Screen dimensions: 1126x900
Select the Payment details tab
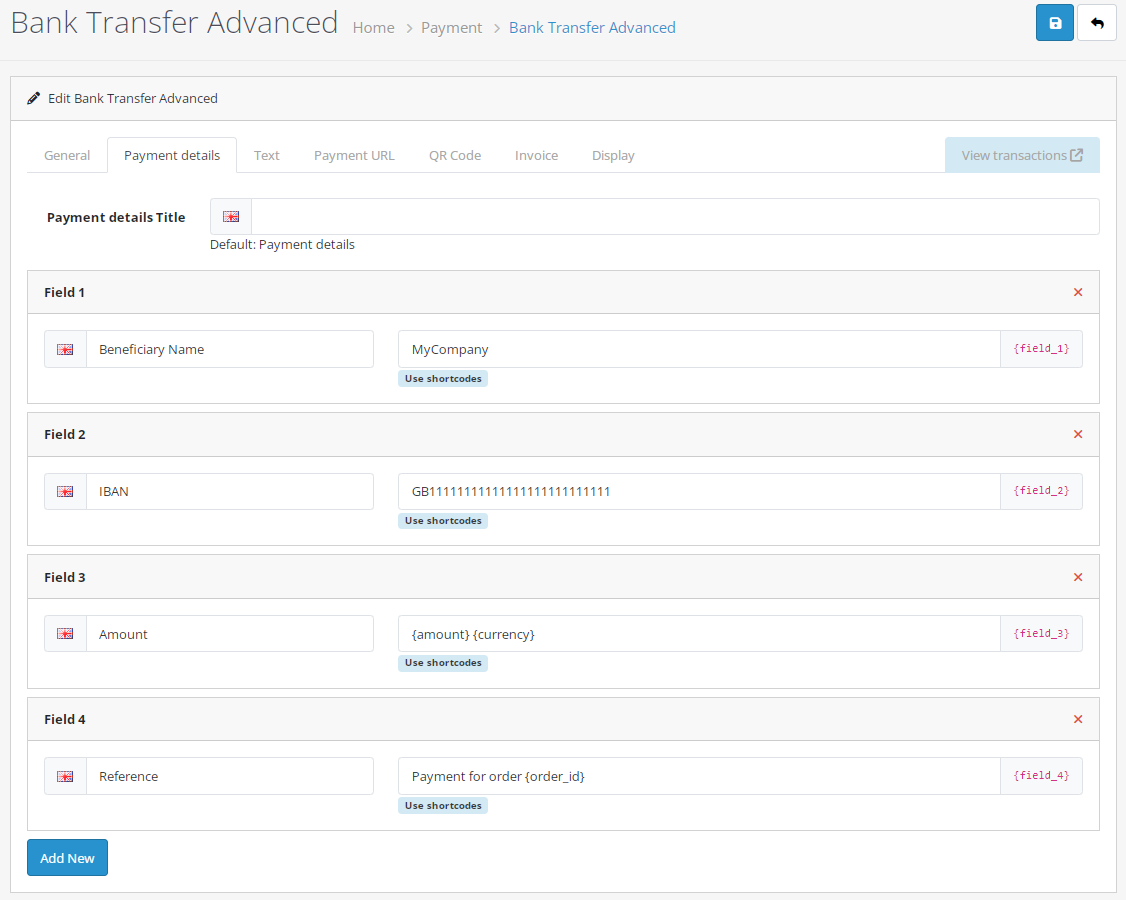point(172,155)
